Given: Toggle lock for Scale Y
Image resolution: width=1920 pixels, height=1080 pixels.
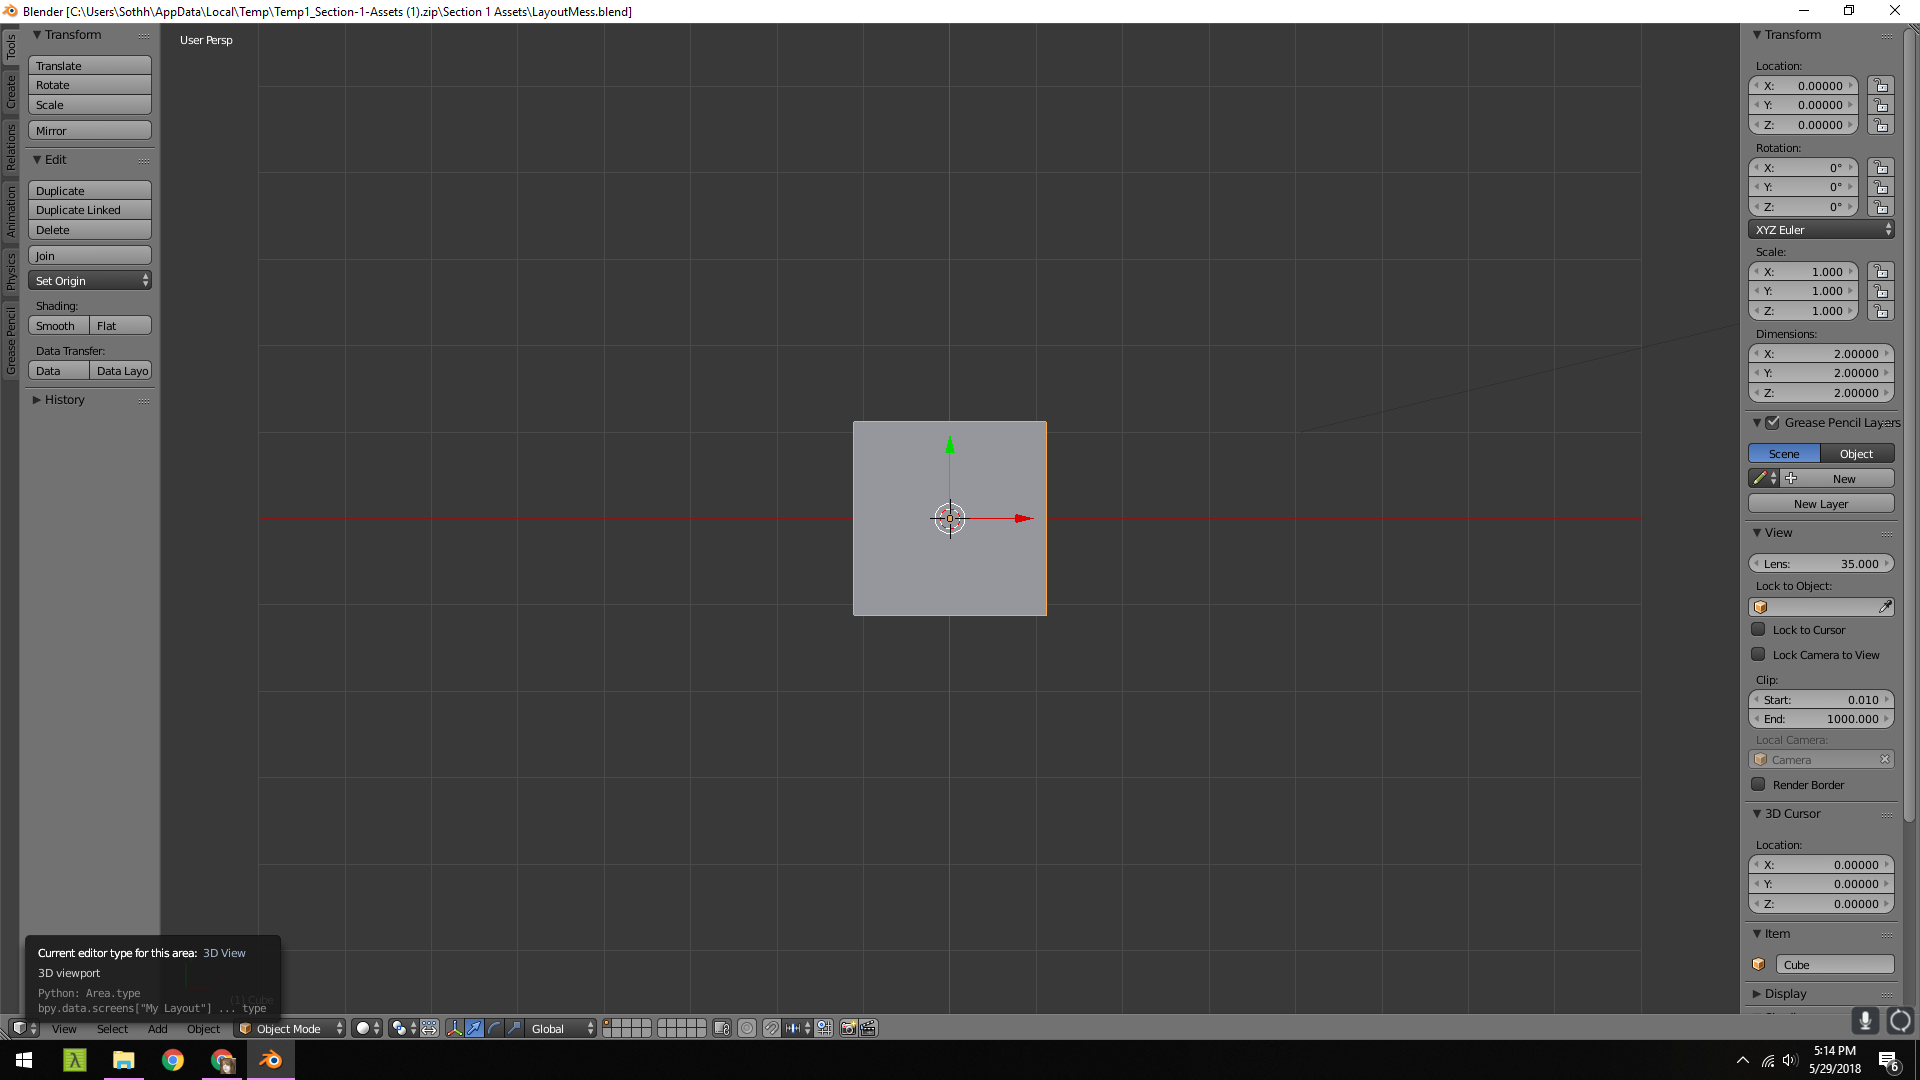Looking at the screenshot, I should (x=1881, y=291).
